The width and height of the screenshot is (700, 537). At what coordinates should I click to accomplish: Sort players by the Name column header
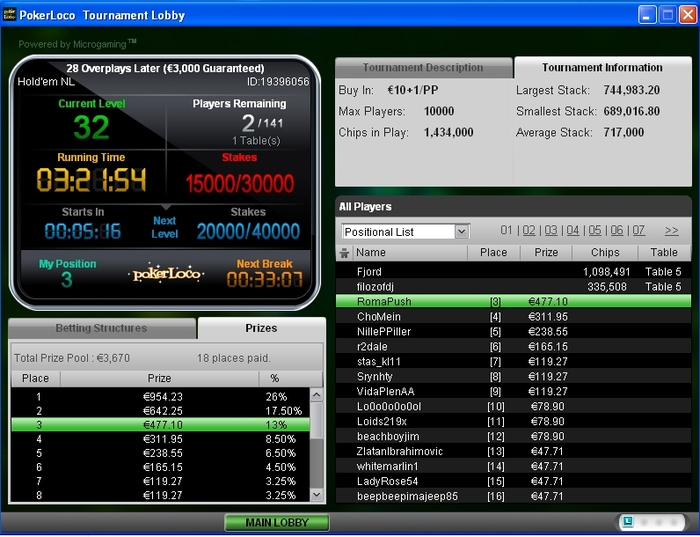pos(410,253)
